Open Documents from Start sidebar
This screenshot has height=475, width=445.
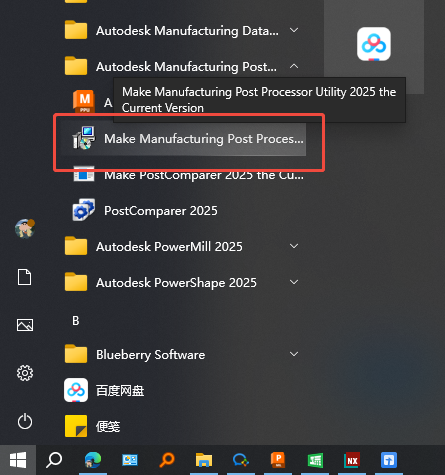click(x=25, y=277)
